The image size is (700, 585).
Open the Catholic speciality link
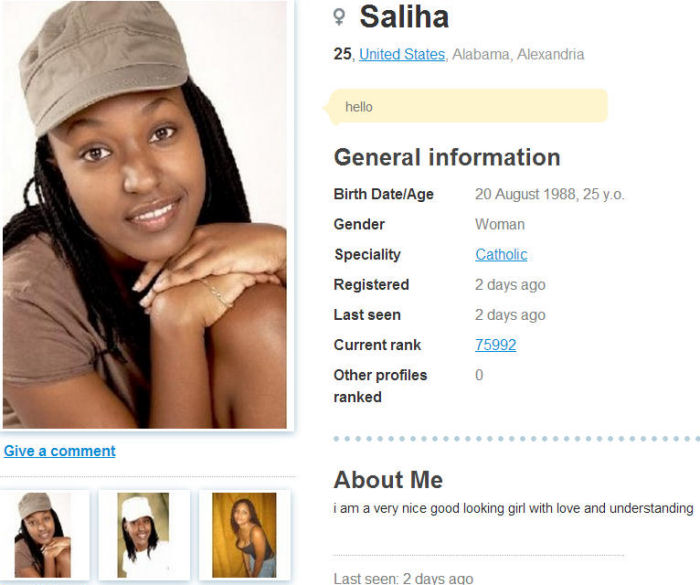tap(501, 255)
